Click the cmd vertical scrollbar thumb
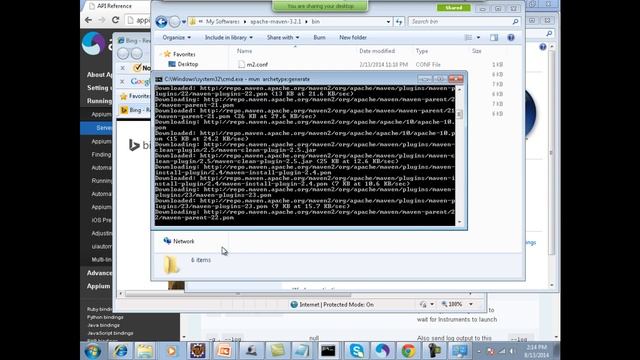Viewport: 640px width, 360px height. (460, 114)
